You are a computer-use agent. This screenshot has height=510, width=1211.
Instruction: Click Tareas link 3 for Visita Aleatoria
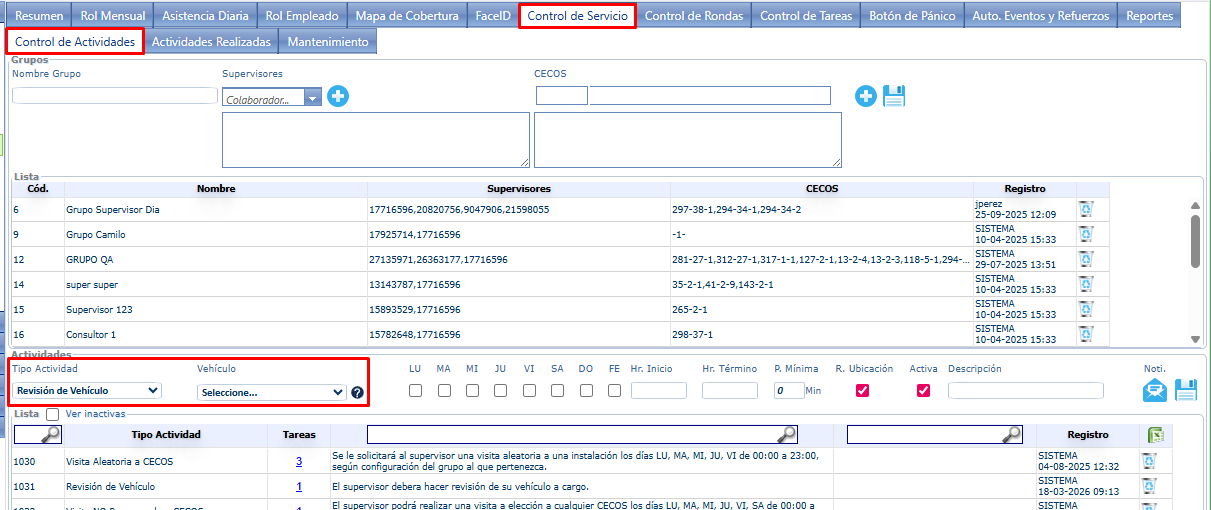[298, 461]
